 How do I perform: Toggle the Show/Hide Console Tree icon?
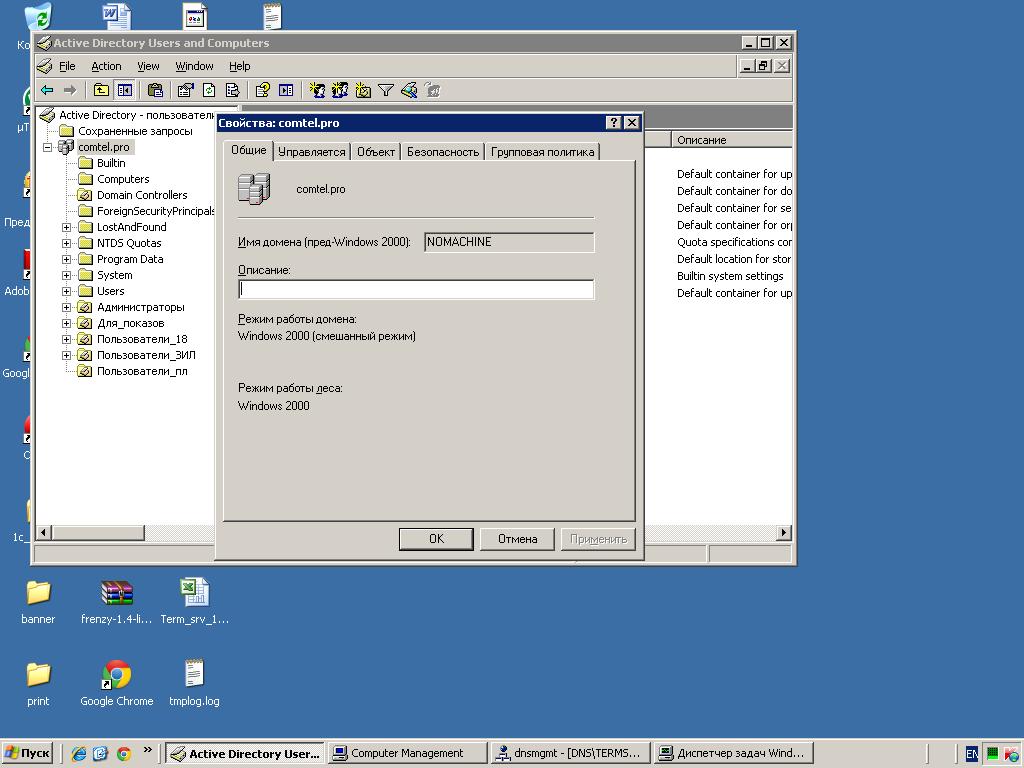(x=125, y=90)
